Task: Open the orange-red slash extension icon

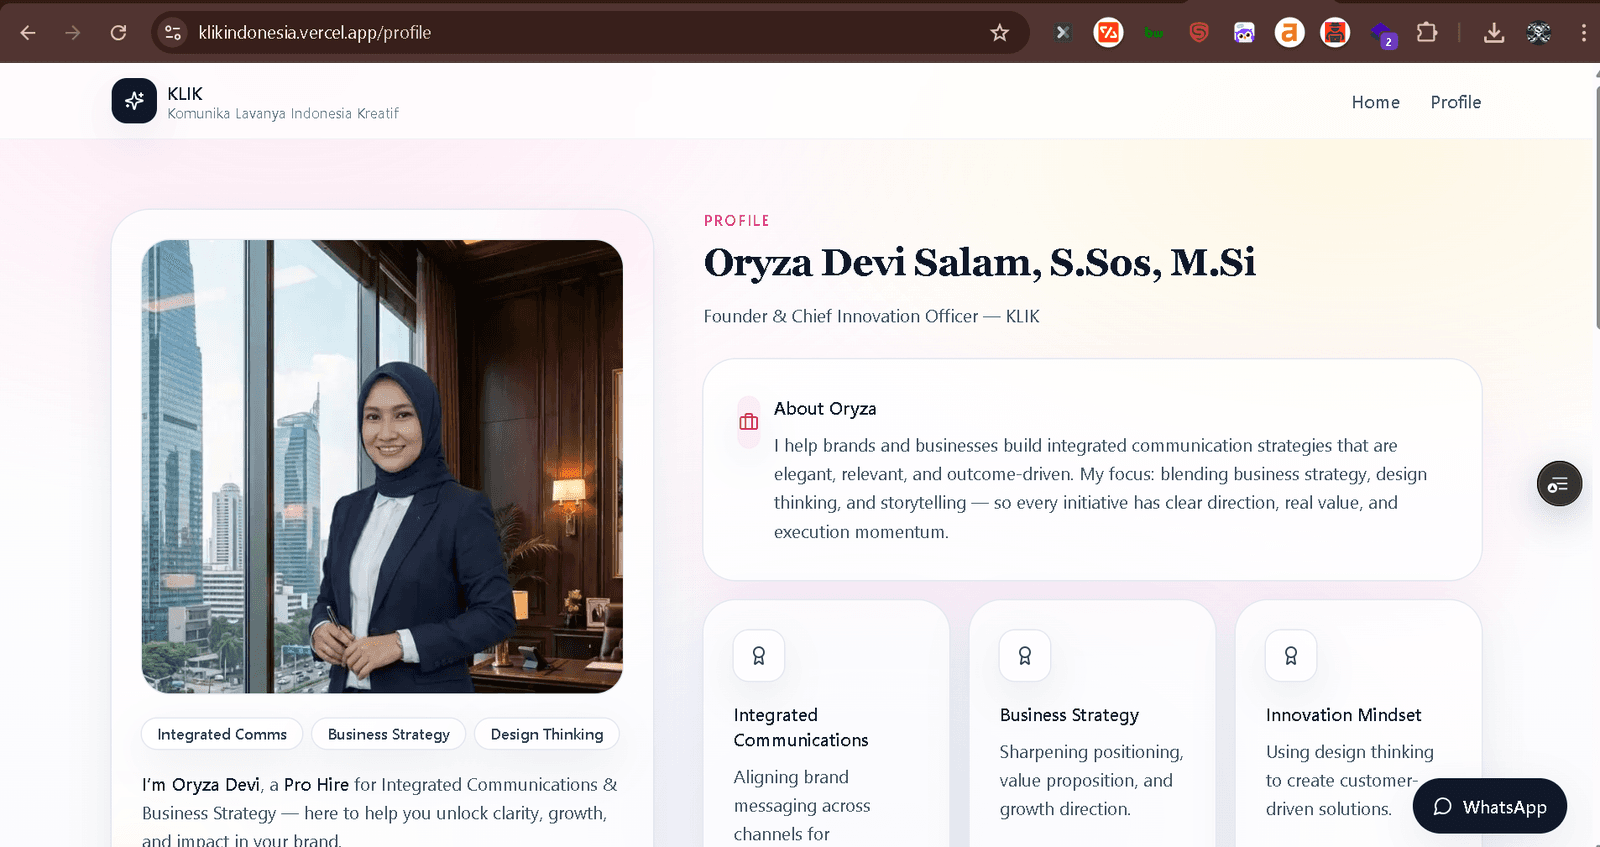Action: click(x=1108, y=33)
